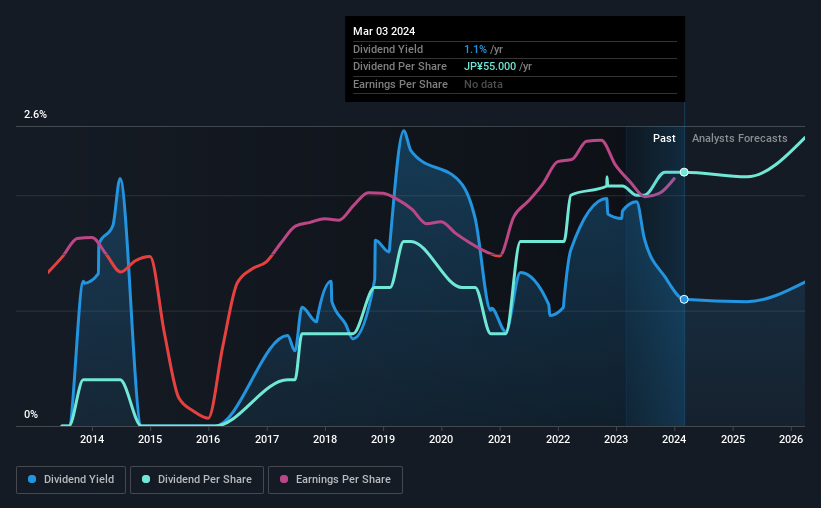Click the tooltip's Dividend Per Share row label
Viewport: 821px width, 508px height.
pyautogui.click(x=400, y=67)
